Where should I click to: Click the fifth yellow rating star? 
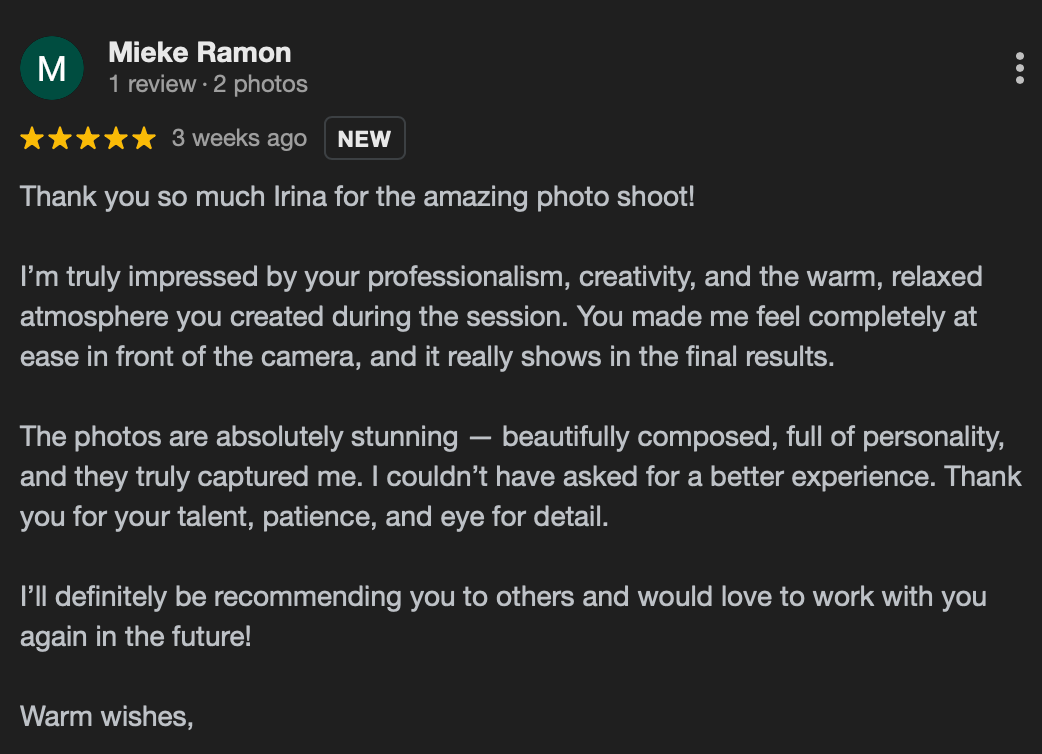[x=144, y=138]
